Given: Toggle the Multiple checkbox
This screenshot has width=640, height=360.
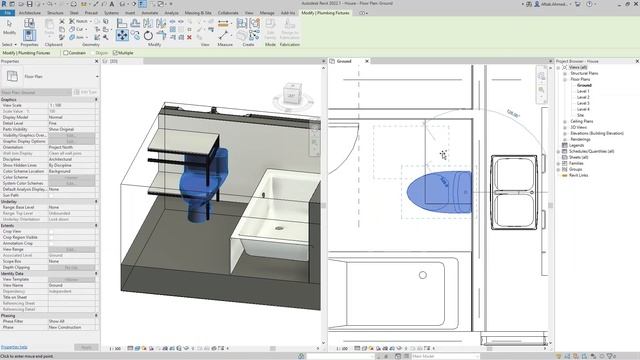Looking at the screenshot, I should [115, 53].
